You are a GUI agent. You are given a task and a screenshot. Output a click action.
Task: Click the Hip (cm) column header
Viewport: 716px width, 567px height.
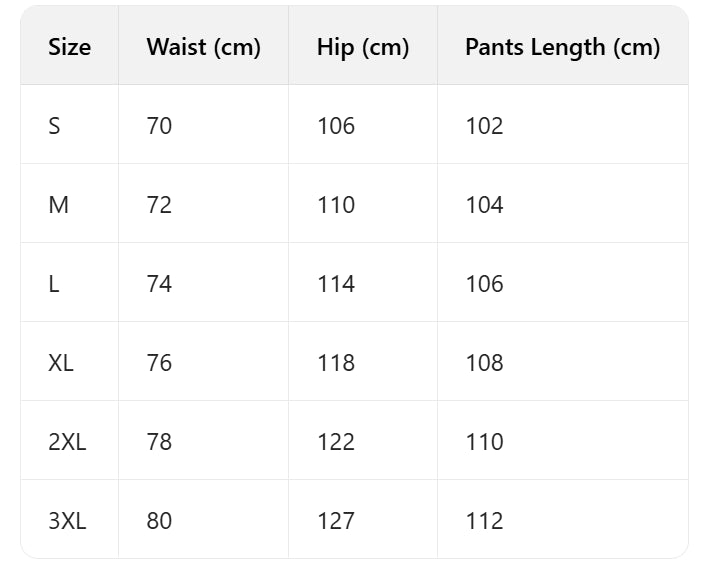point(362,47)
